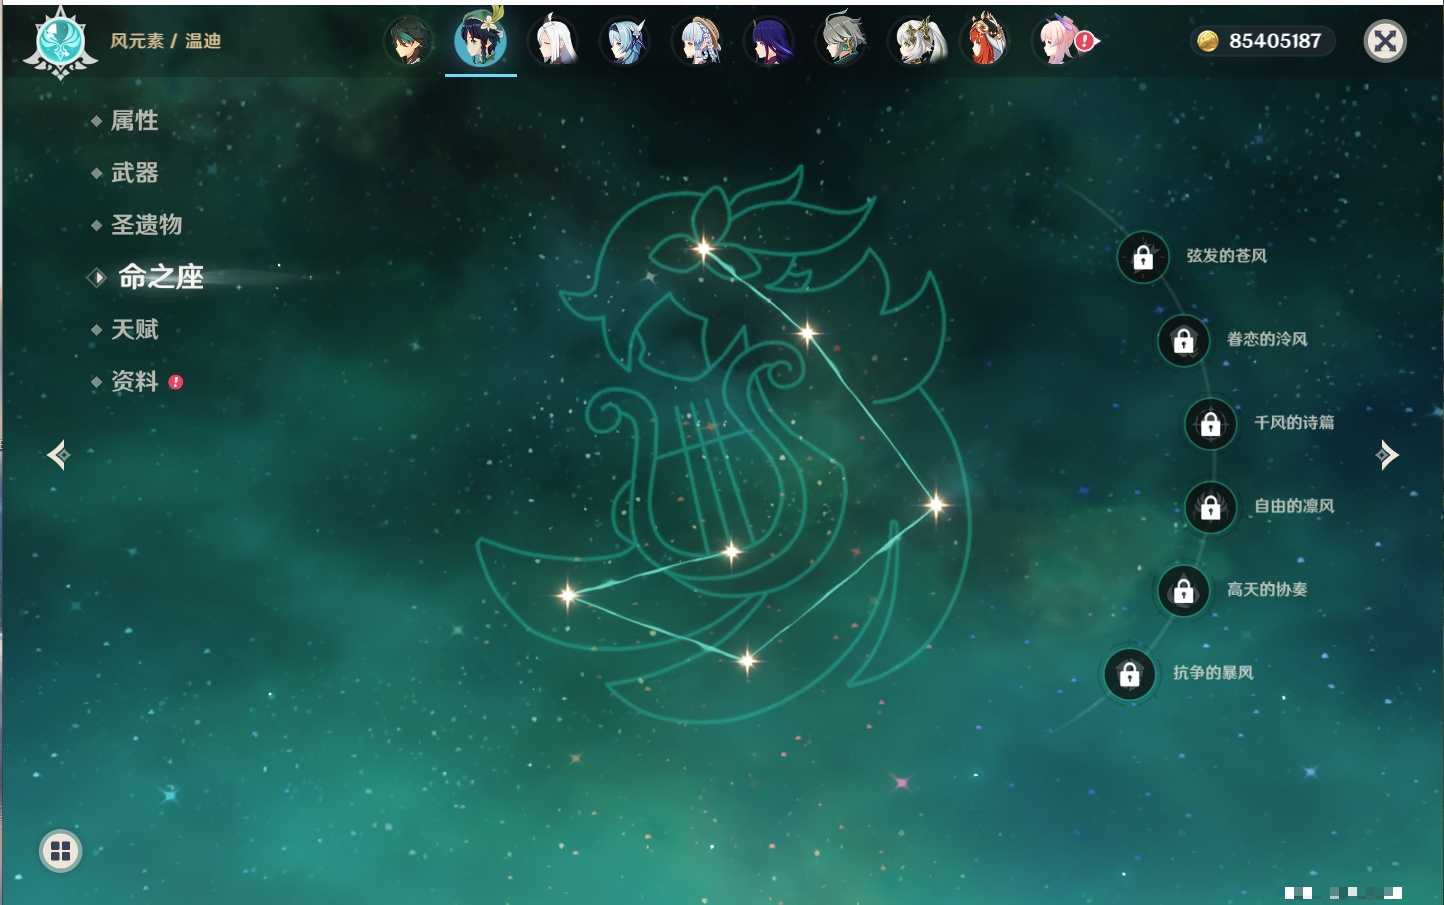Select the locked 千风的诗篇 constellation node
The image size is (1444, 905).
(x=1210, y=424)
